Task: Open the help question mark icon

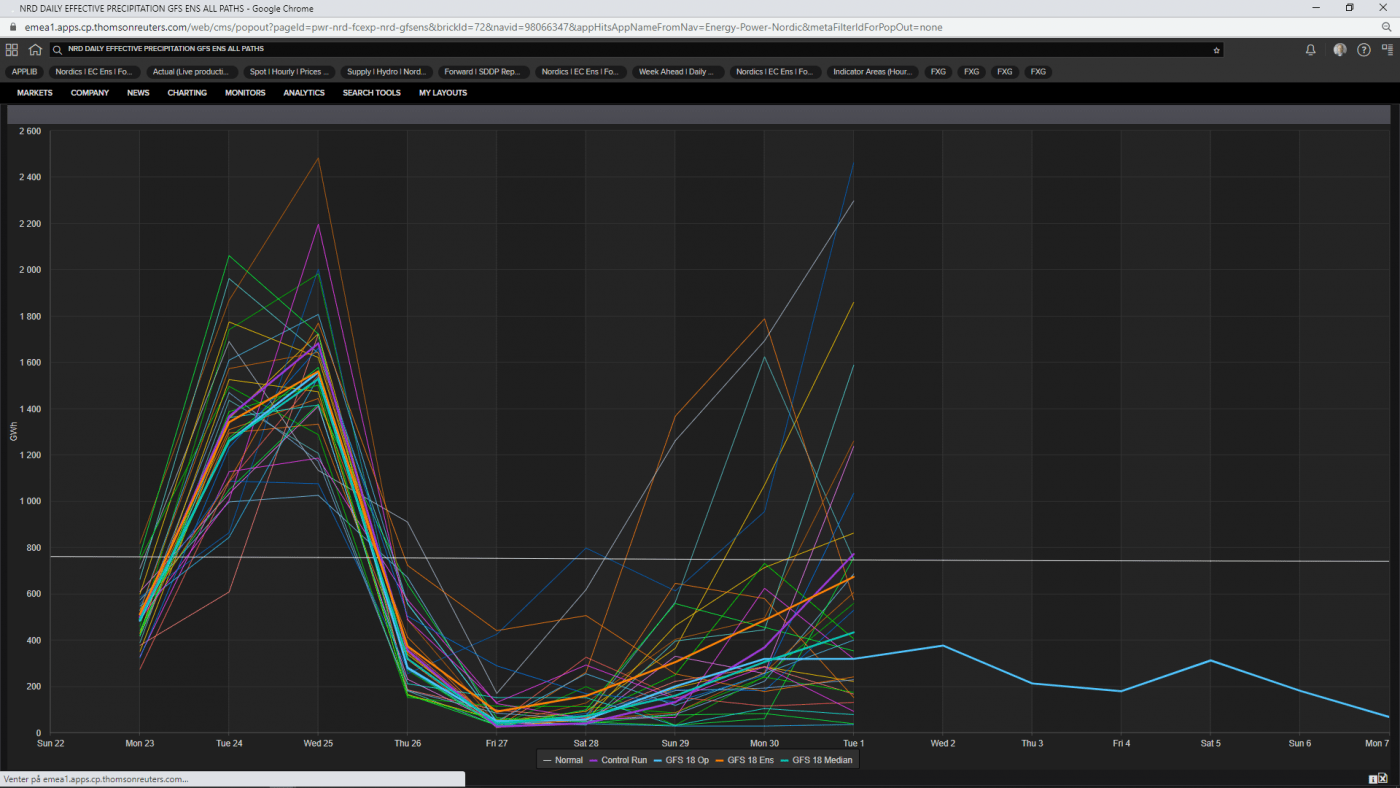Action: pos(1364,49)
